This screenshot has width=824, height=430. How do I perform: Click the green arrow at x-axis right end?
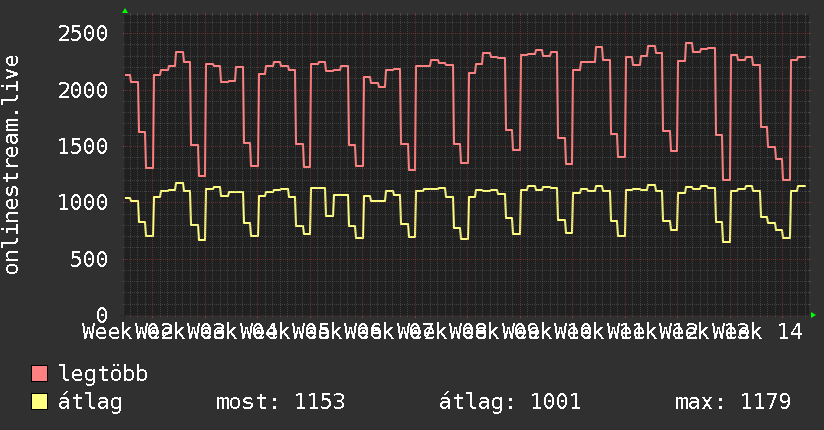pyautogui.click(x=813, y=315)
